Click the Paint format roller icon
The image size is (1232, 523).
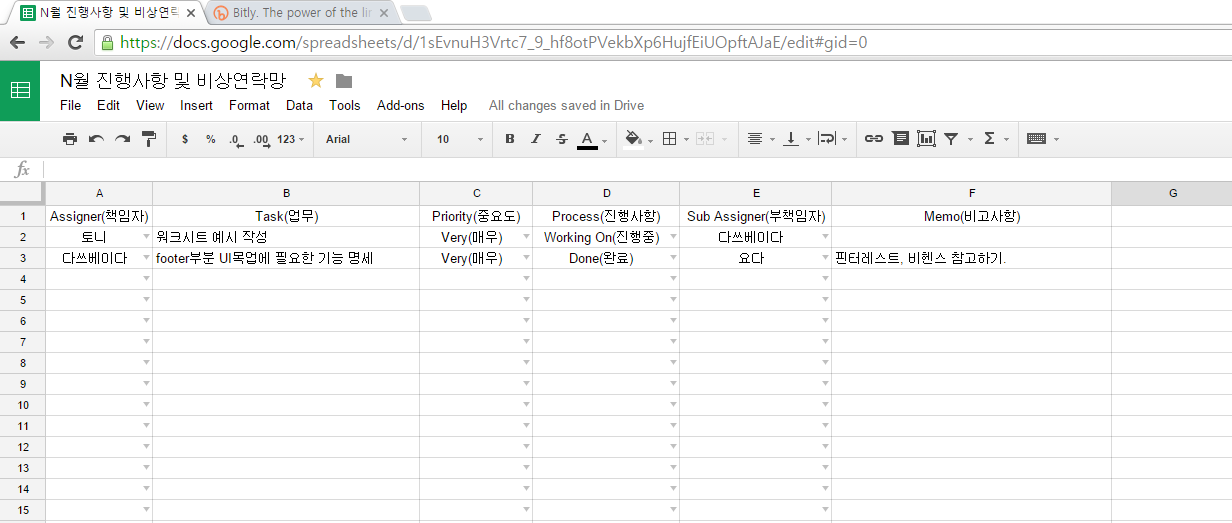(x=149, y=139)
